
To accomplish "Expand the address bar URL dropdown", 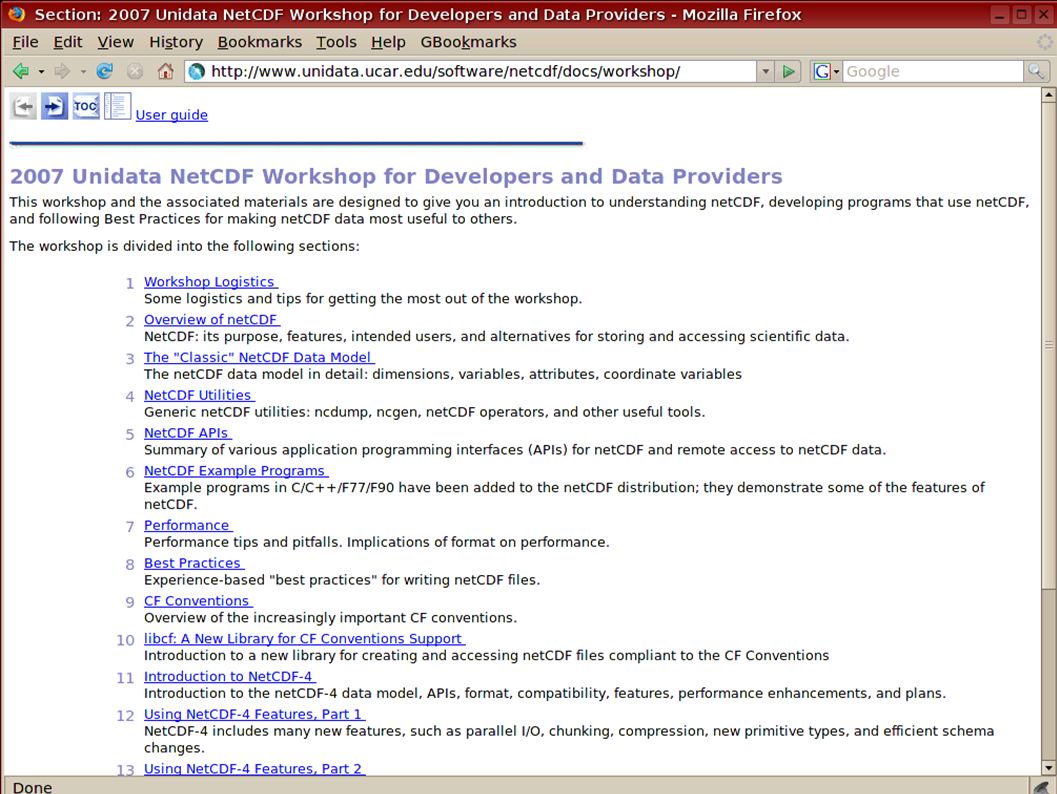I will [x=765, y=71].
